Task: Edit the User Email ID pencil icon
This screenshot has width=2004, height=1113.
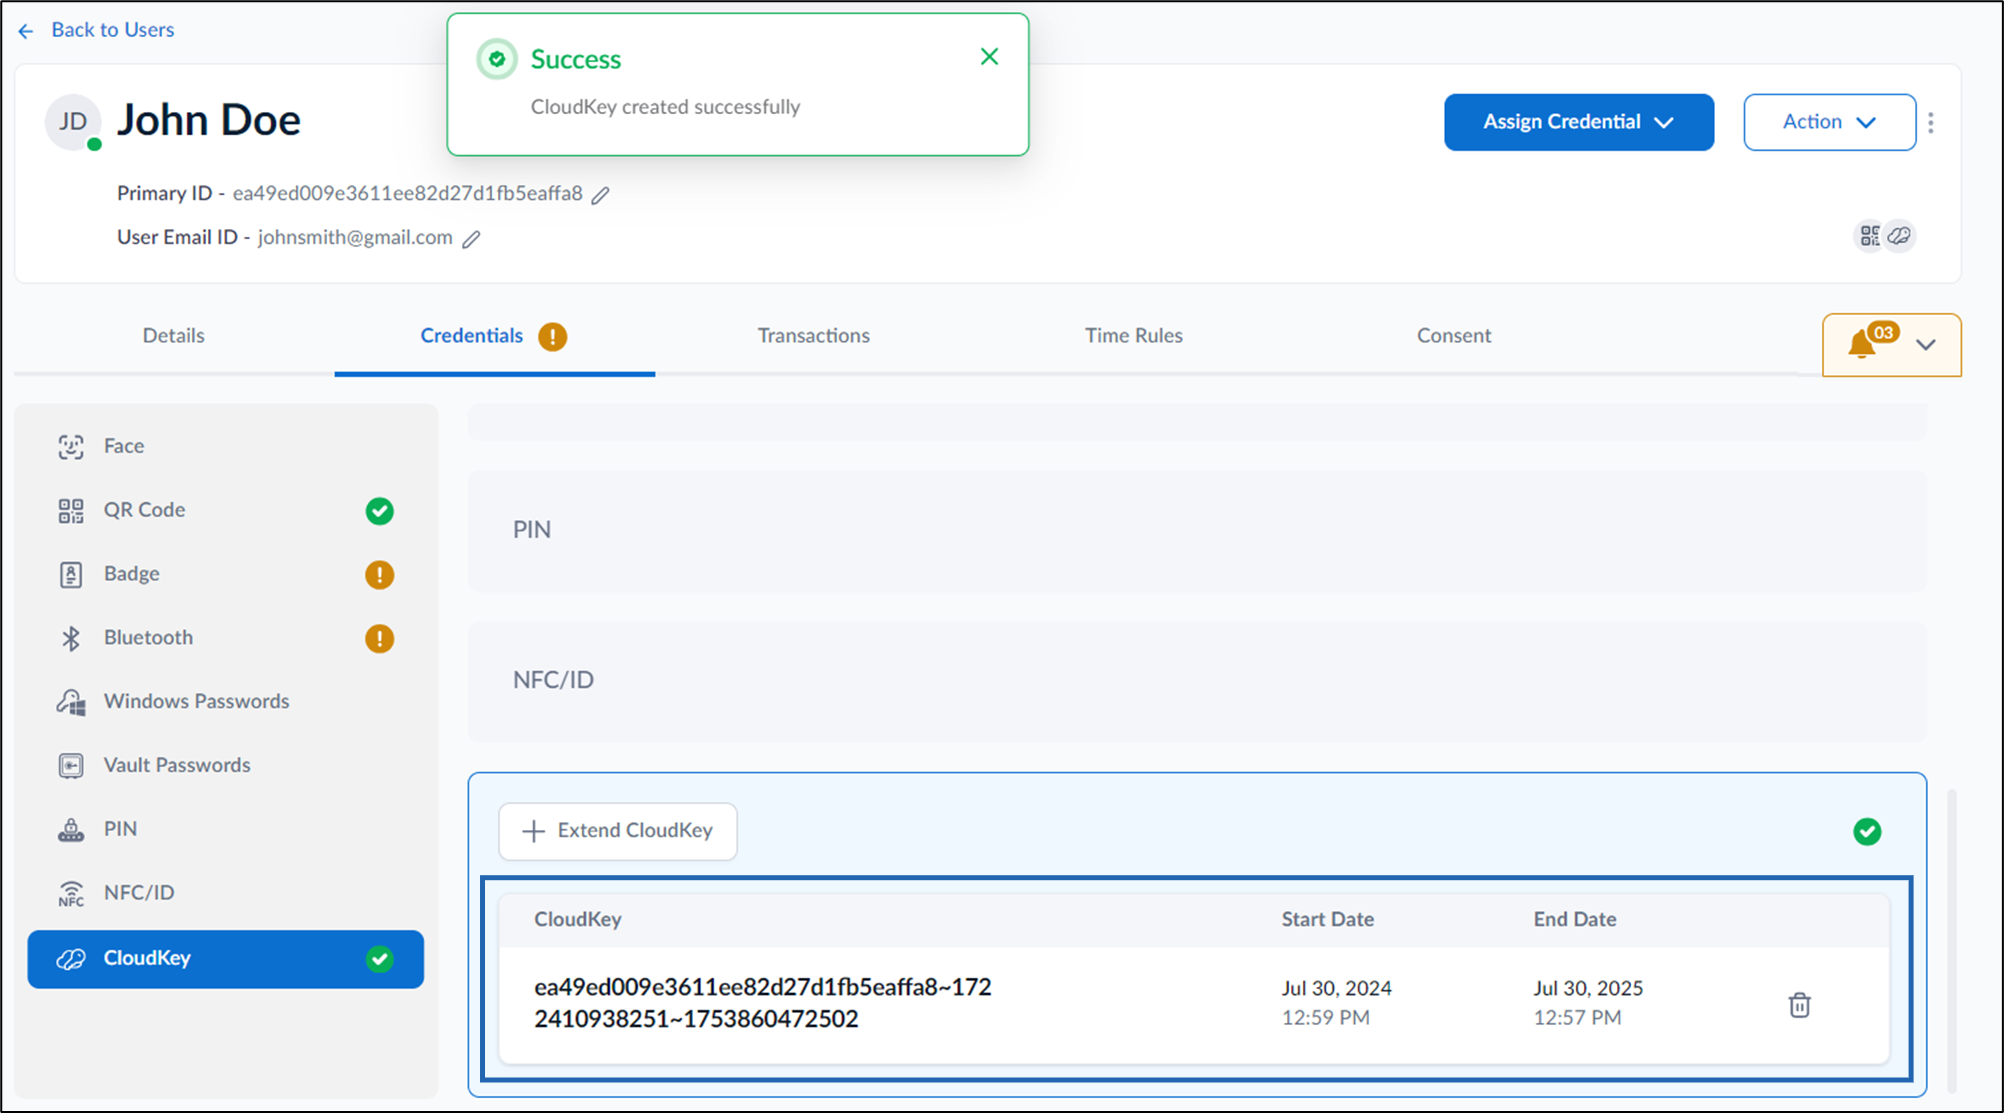Action: point(471,239)
